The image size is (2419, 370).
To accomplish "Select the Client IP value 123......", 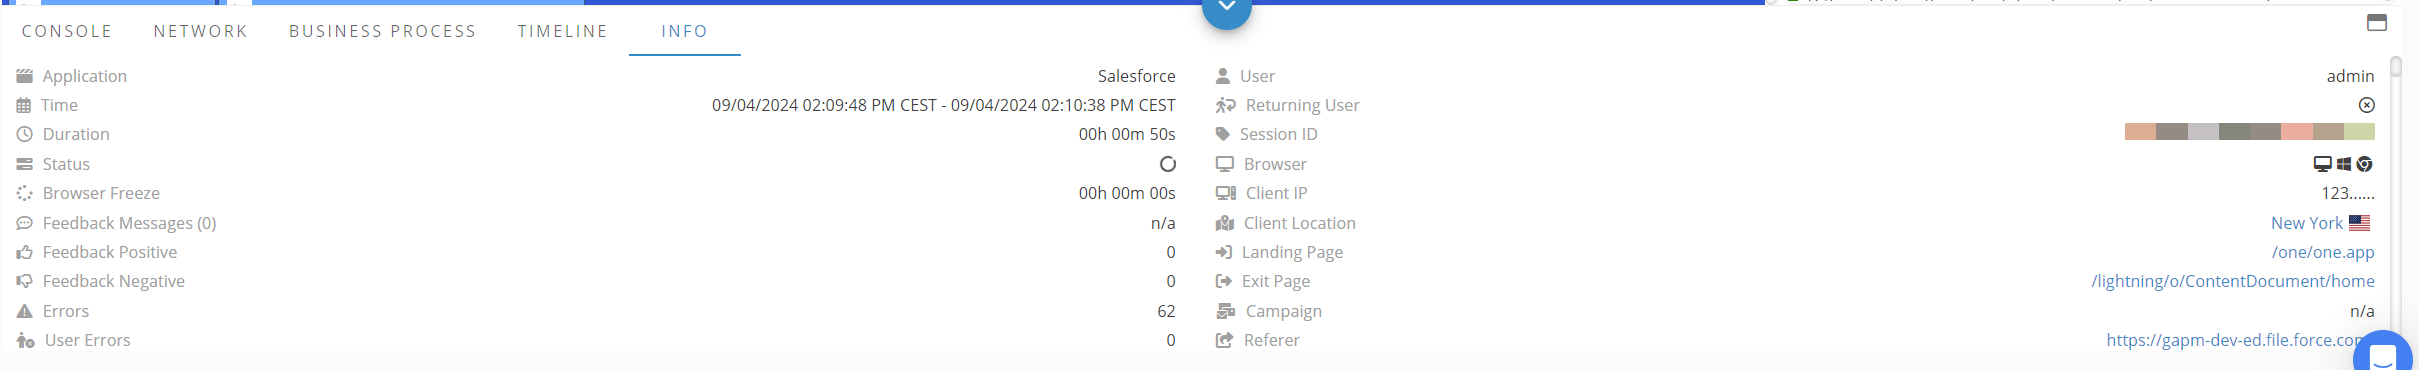I will [x=2348, y=193].
